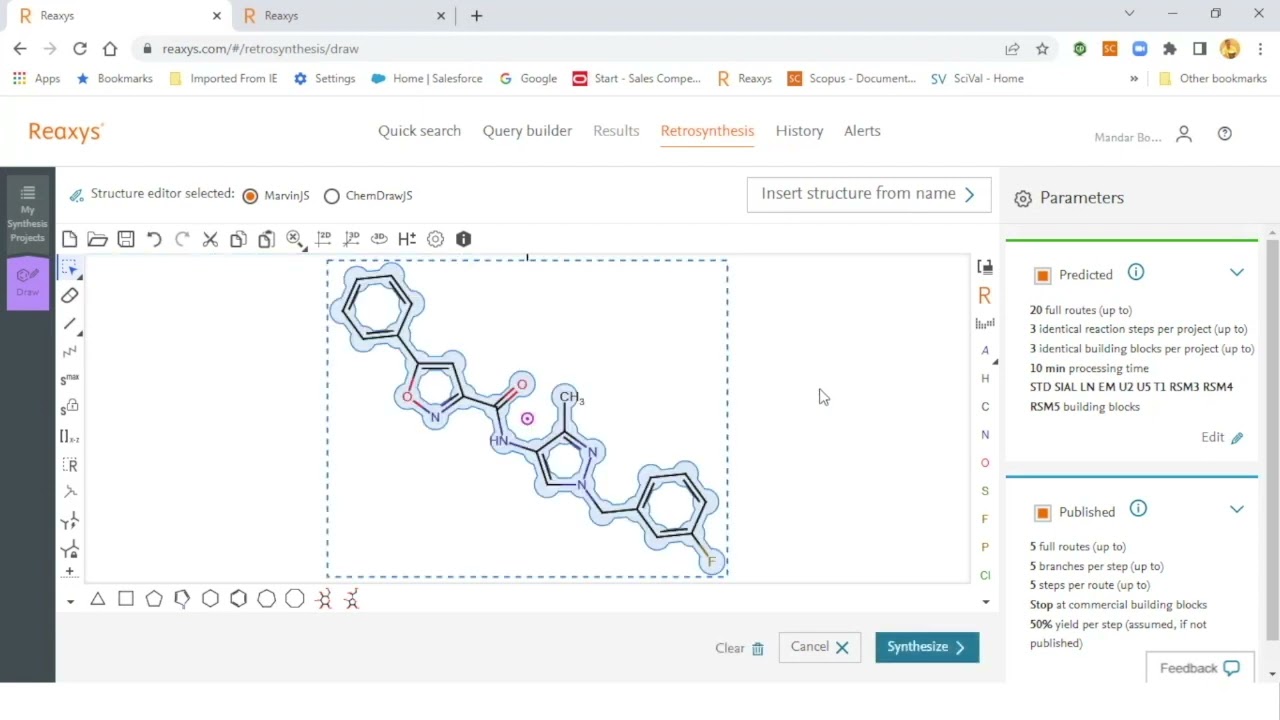
Task: Expand the template list arrow at bottom-left
Action: [70, 601]
